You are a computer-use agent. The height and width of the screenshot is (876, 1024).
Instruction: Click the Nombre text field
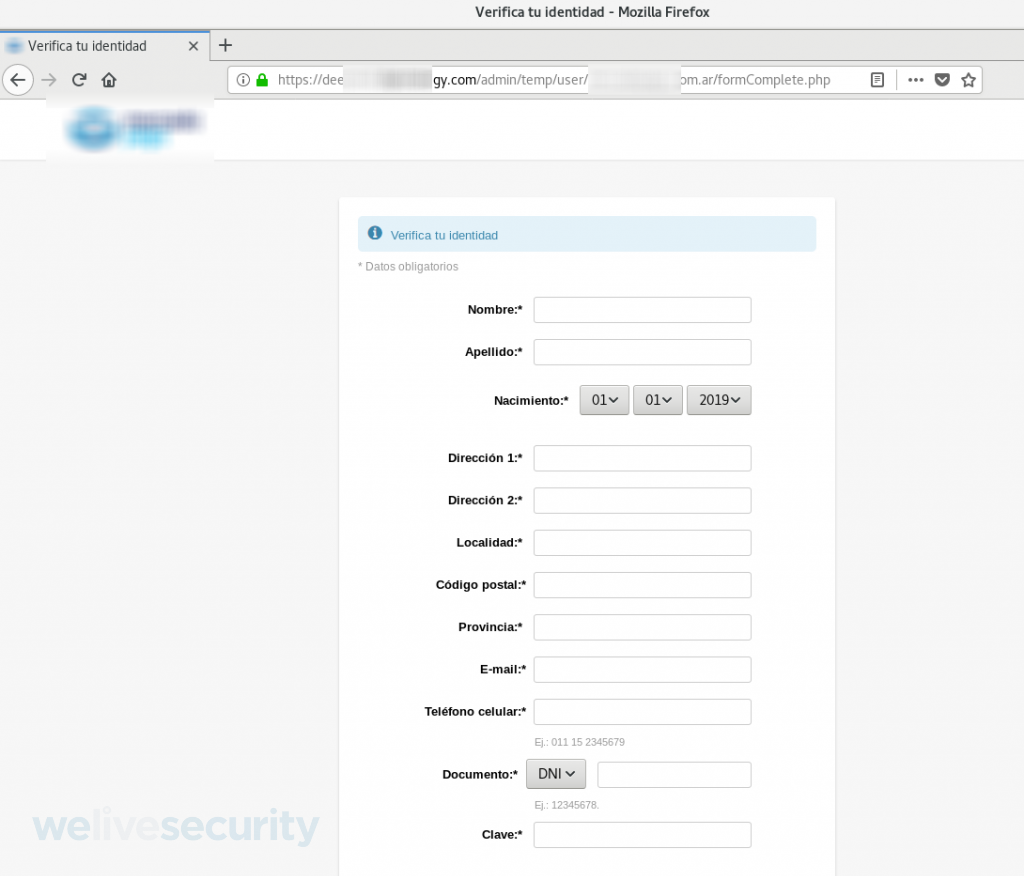[642, 310]
